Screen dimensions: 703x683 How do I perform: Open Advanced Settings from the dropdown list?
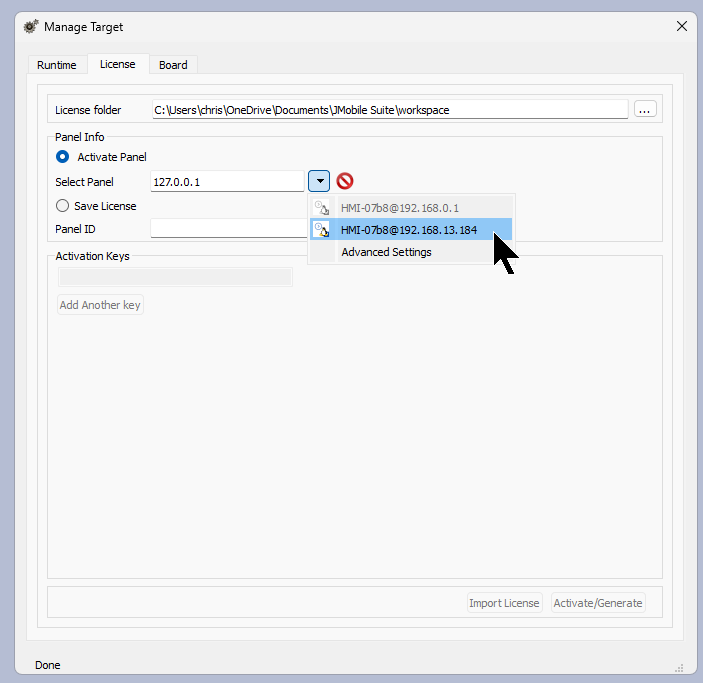tap(411, 252)
